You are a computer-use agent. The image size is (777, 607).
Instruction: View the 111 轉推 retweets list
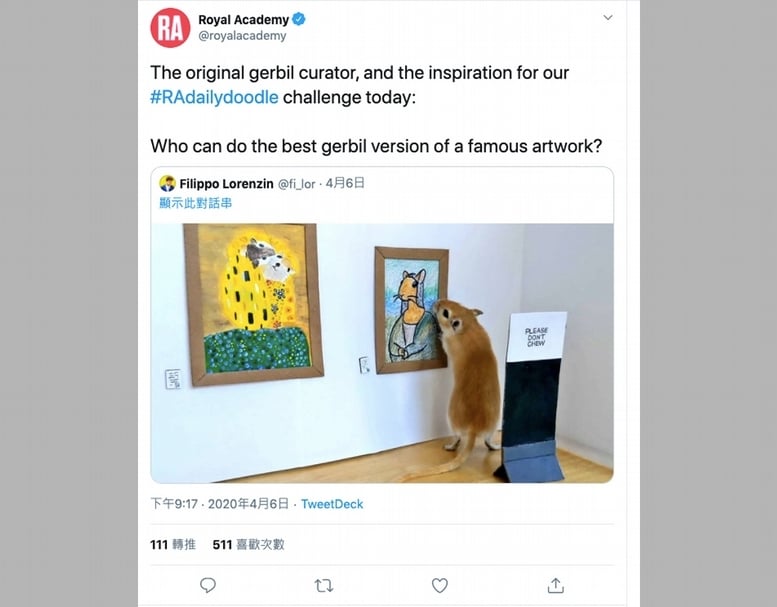click(x=173, y=545)
